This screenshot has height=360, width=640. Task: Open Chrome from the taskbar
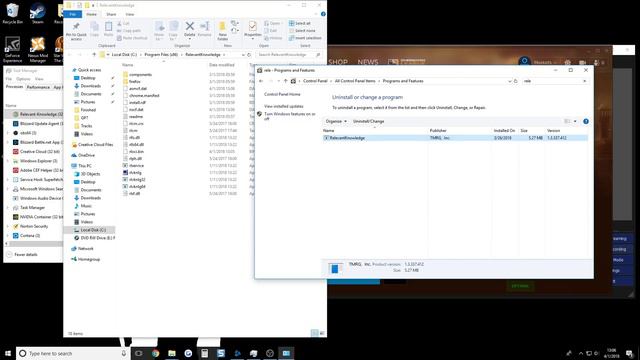tap(155, 353)
